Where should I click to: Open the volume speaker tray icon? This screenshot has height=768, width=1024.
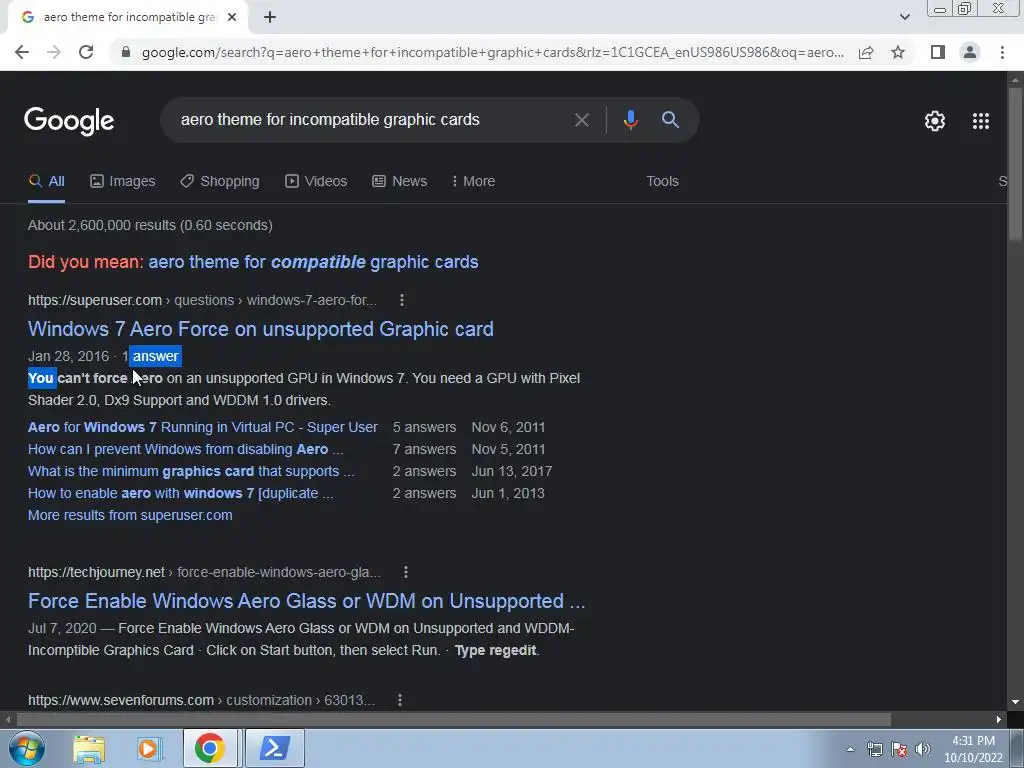tap(923, 749)
